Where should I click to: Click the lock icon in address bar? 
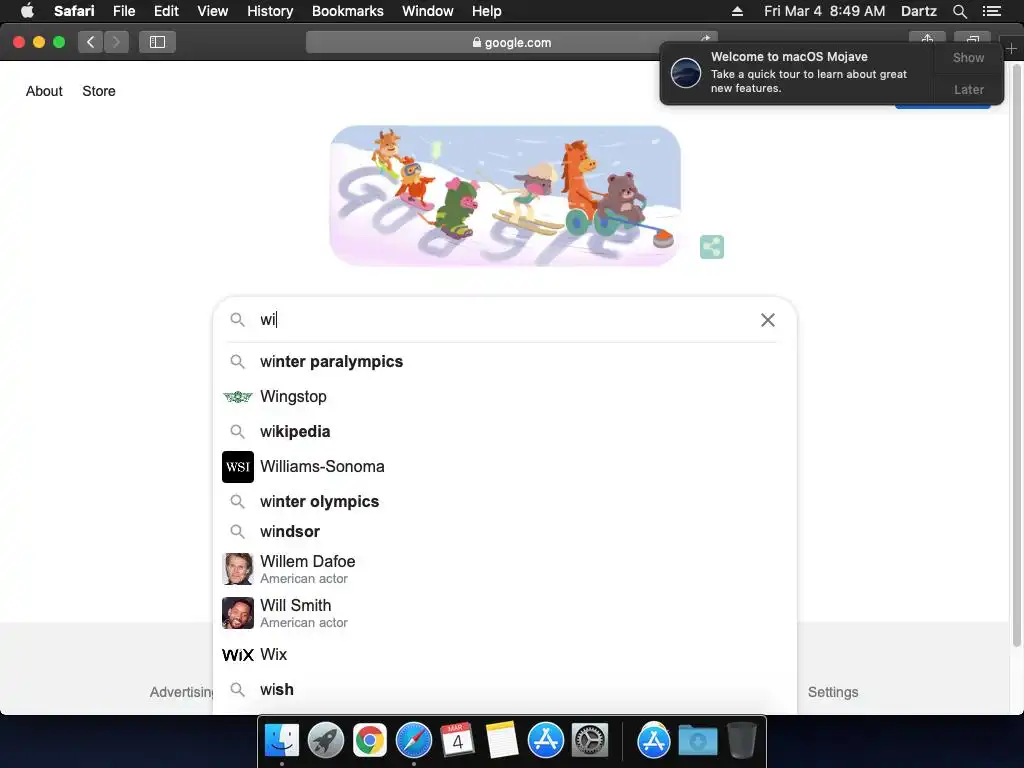477,42
